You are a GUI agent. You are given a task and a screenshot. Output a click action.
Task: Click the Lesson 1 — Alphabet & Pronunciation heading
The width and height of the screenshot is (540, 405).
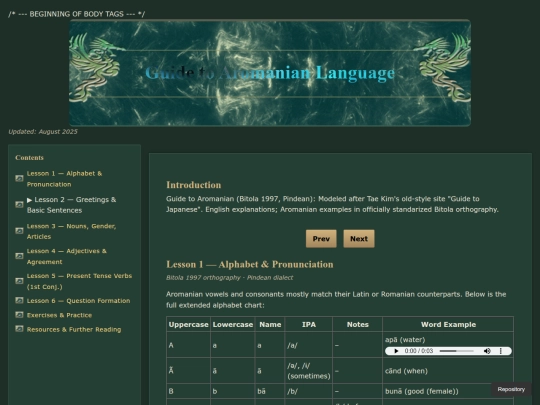(x=250, y=264)
